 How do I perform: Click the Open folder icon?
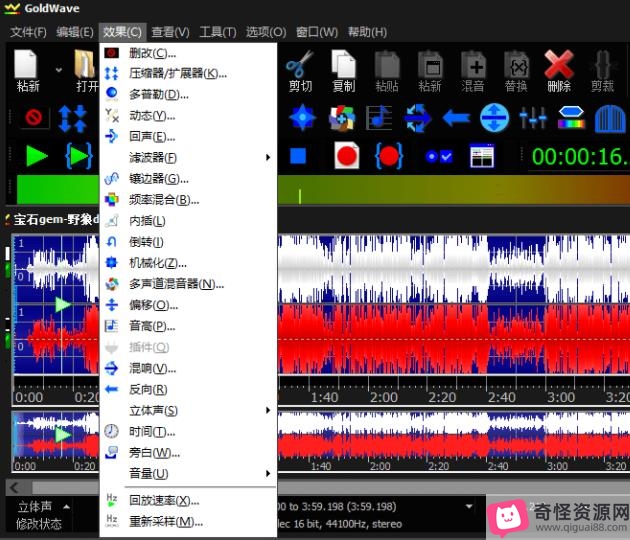pyautogui.click(x=88, y=70)
